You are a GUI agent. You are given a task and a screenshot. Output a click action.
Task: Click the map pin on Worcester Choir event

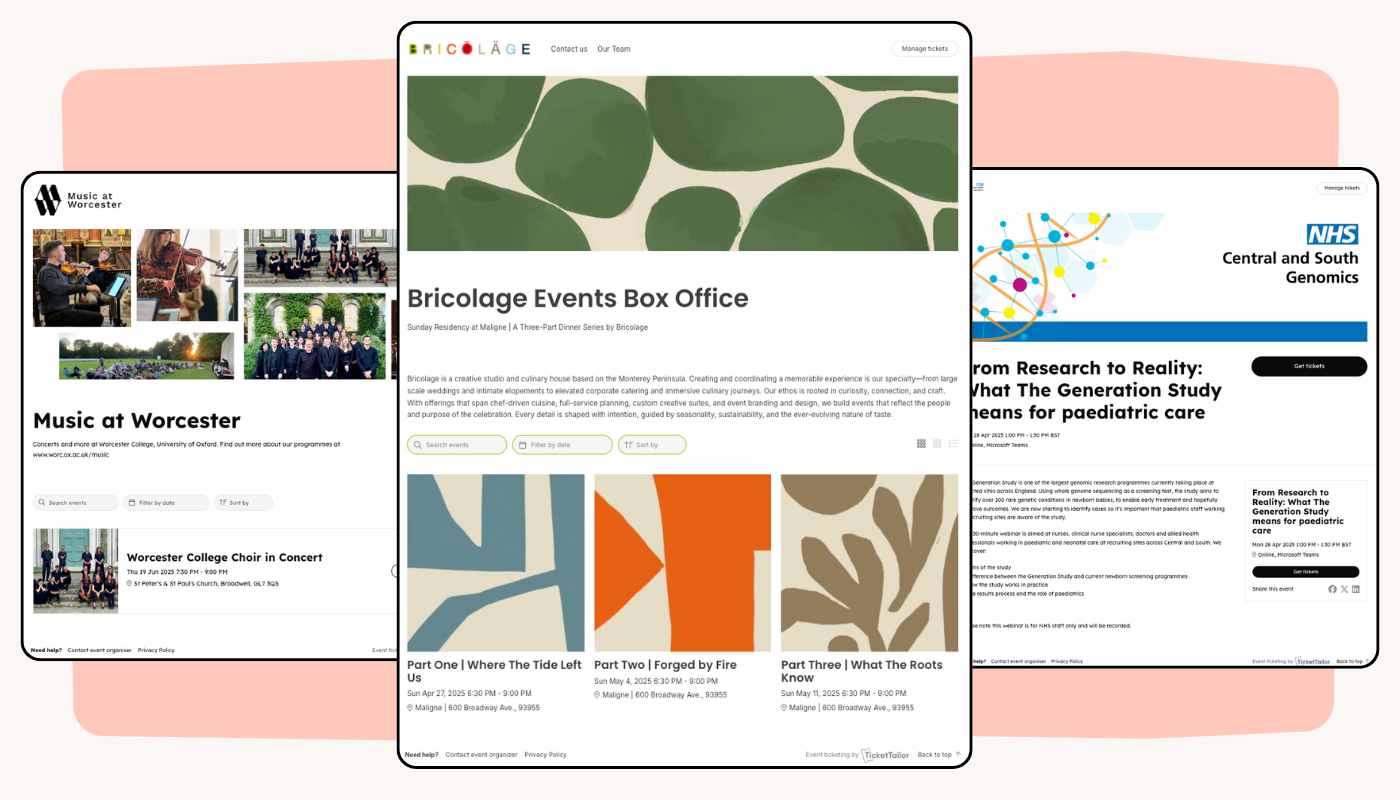point(130,582)
